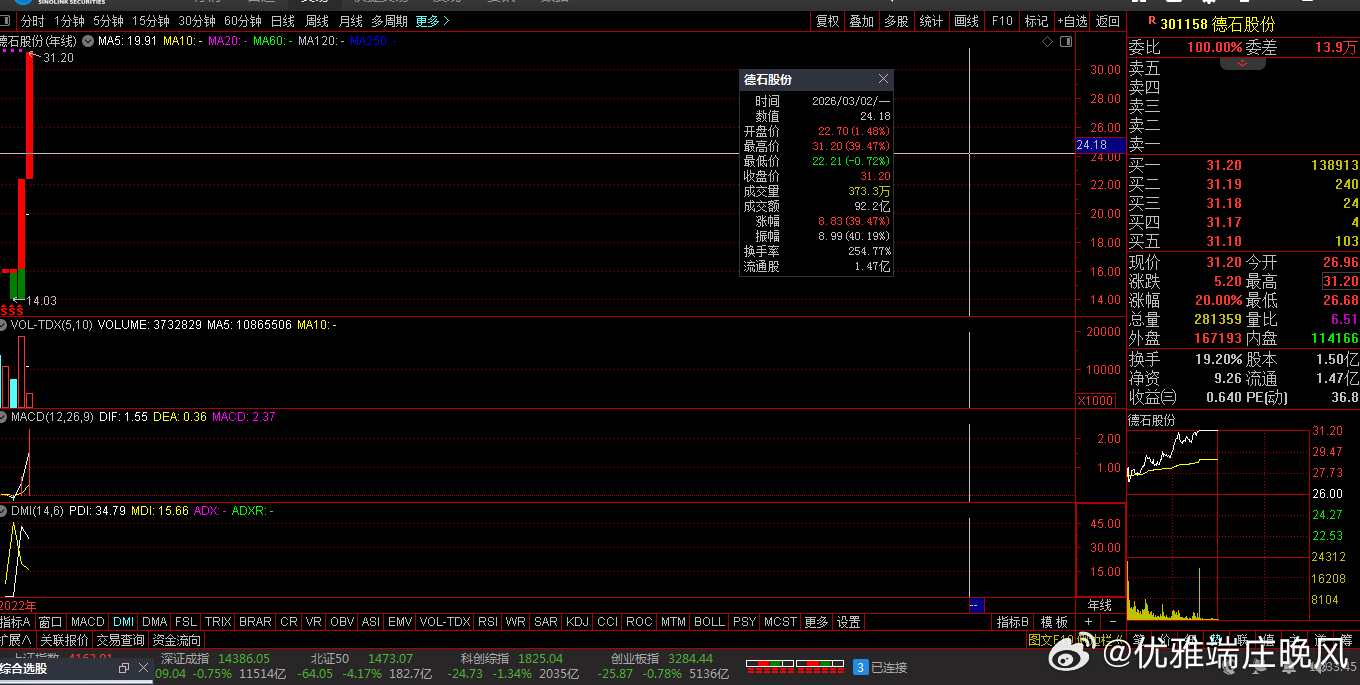Screen dimensions: 1360x685
Task: Switch to 30分钟 period
Action: point(197,21)
